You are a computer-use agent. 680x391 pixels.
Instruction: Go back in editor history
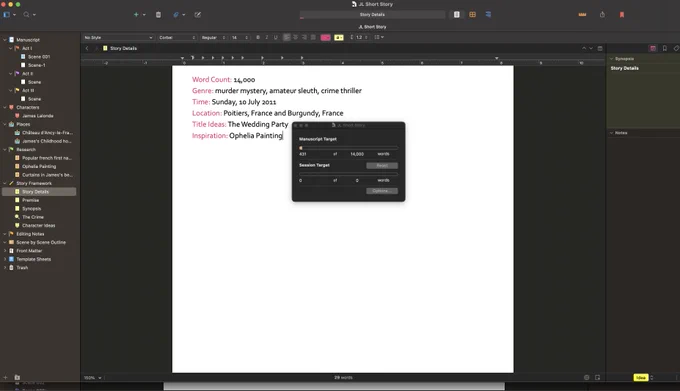[x=87, y=49]
